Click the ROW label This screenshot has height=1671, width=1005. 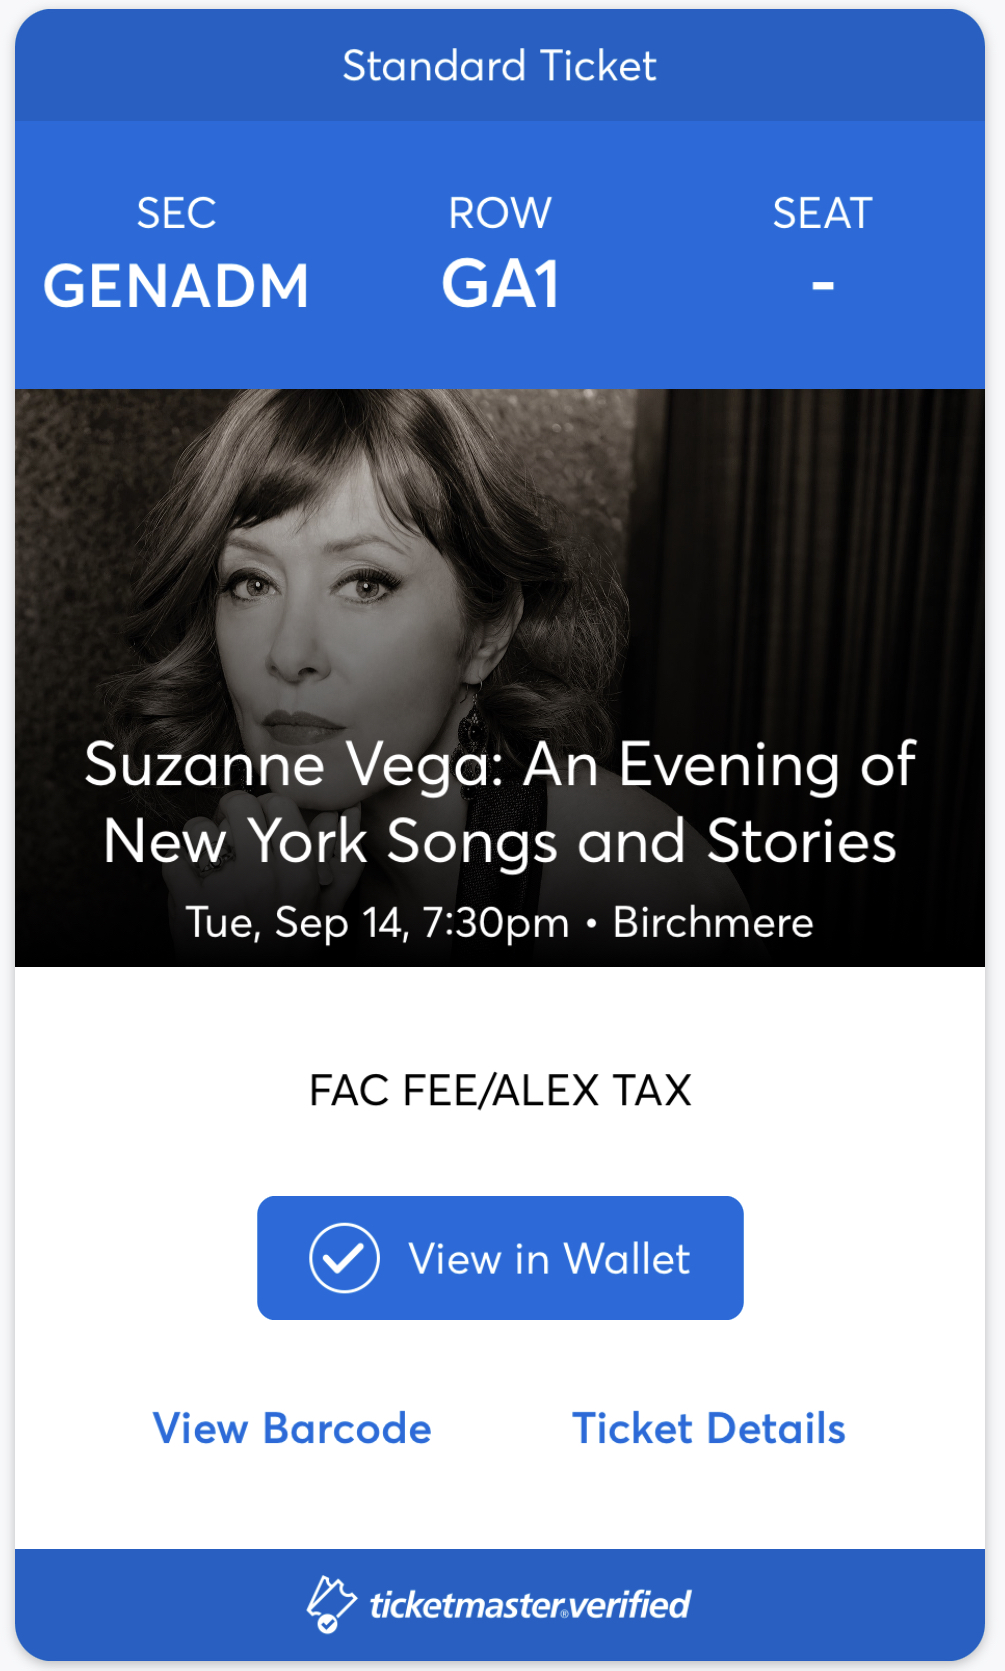(x=500, y=213)
